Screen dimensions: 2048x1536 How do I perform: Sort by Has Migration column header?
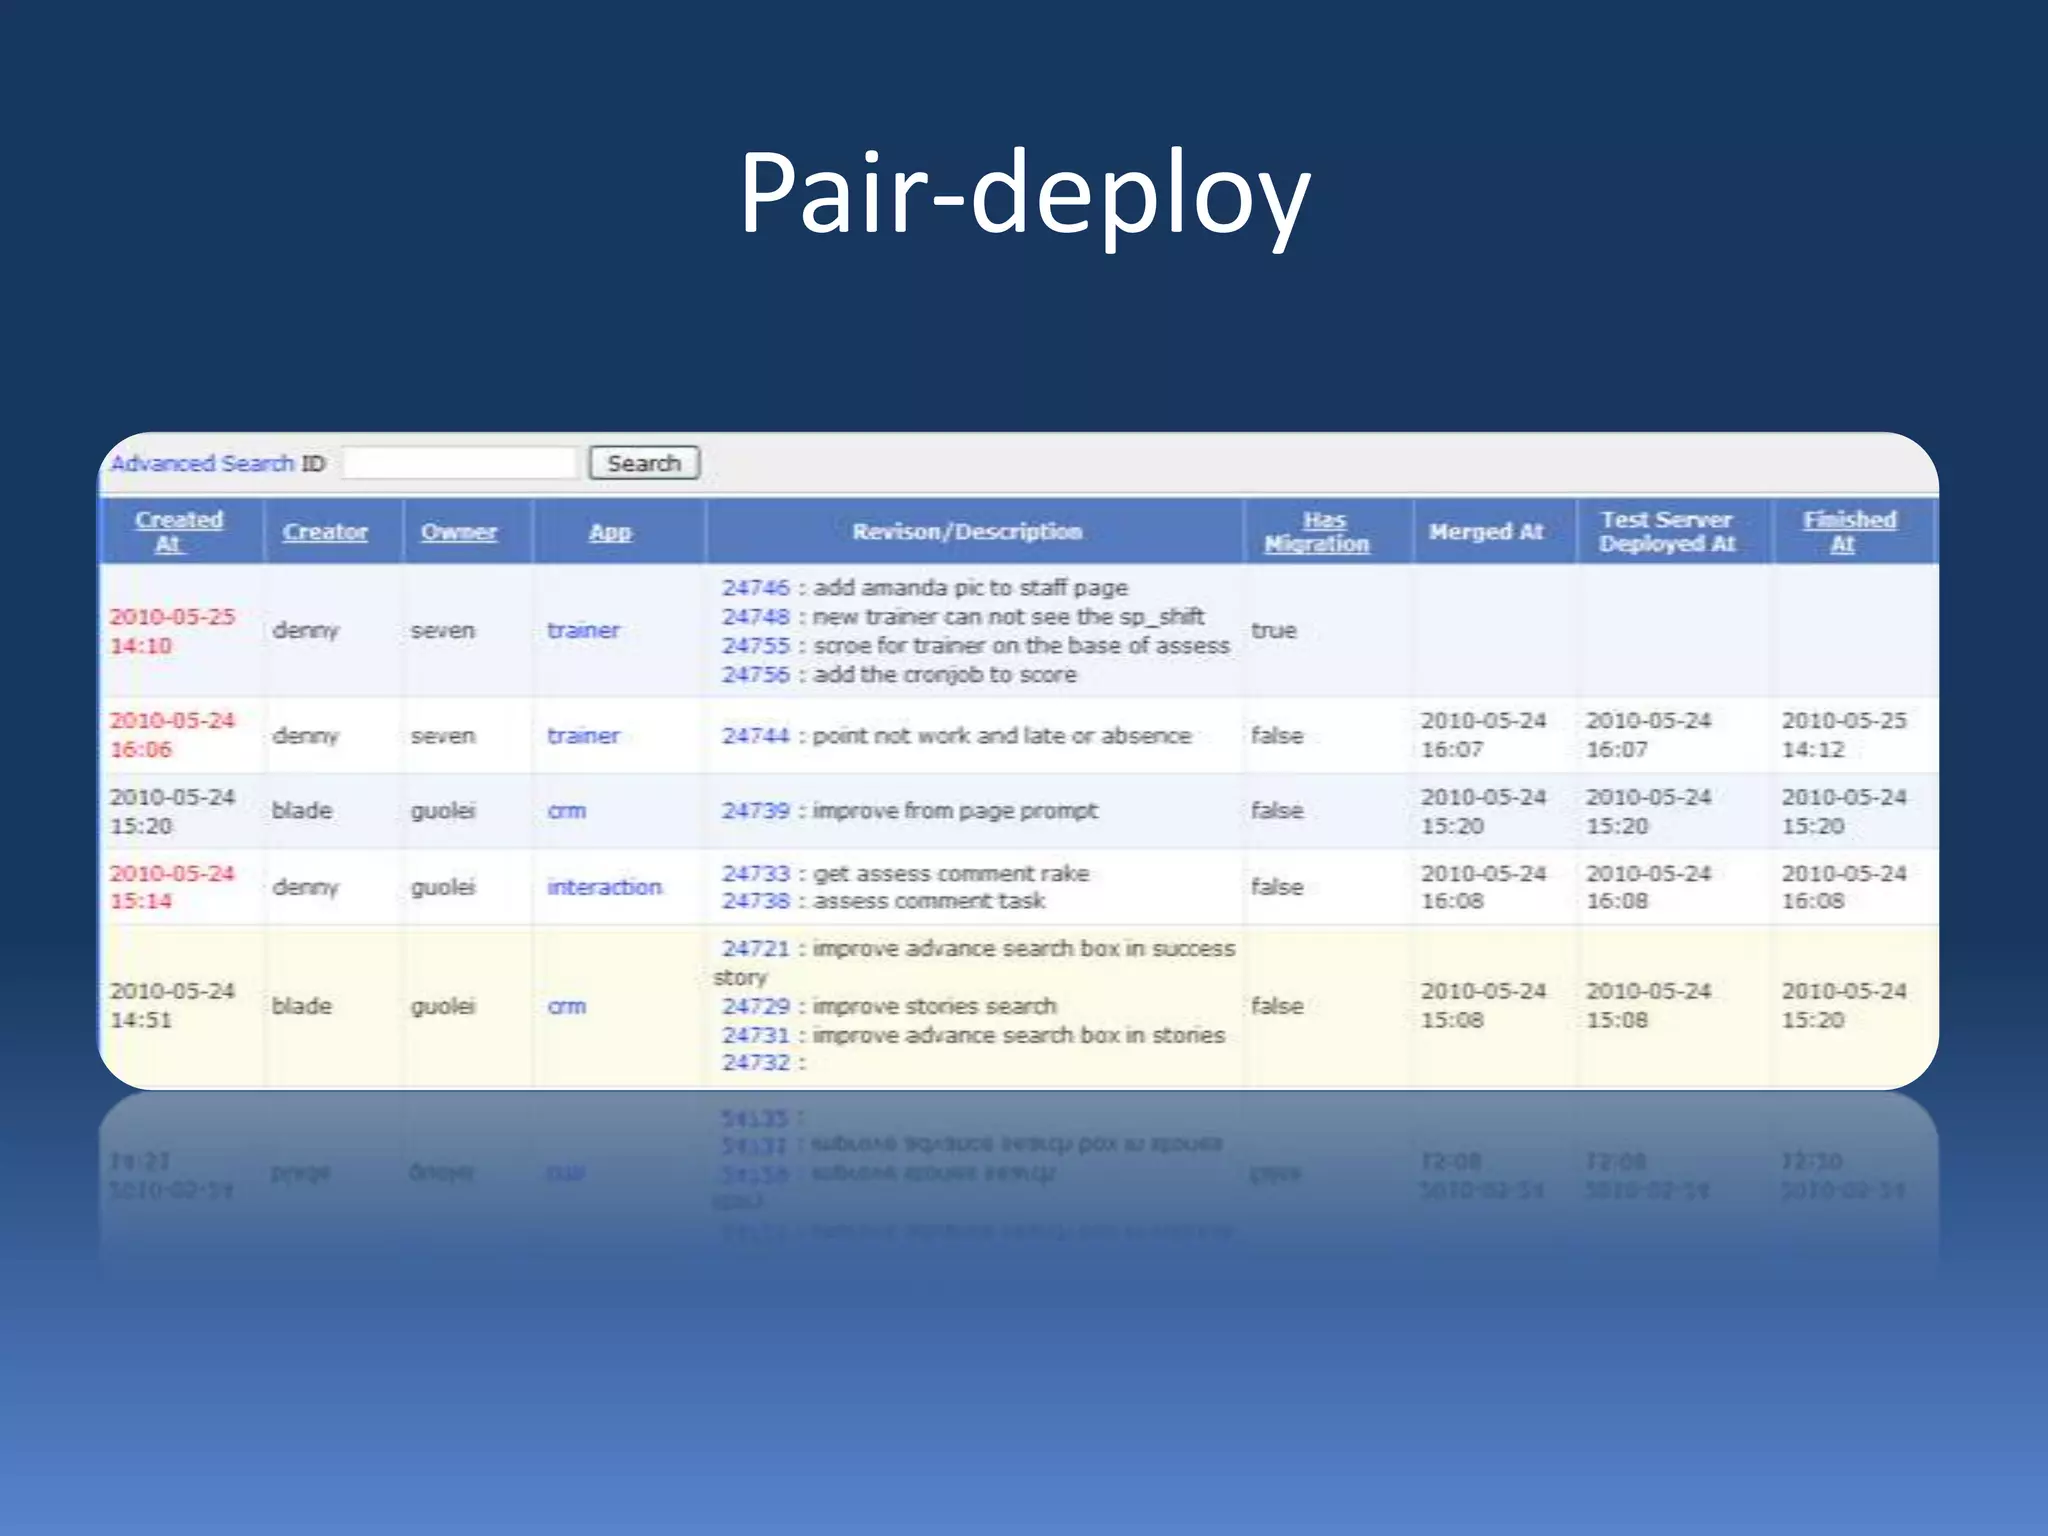1317,532
